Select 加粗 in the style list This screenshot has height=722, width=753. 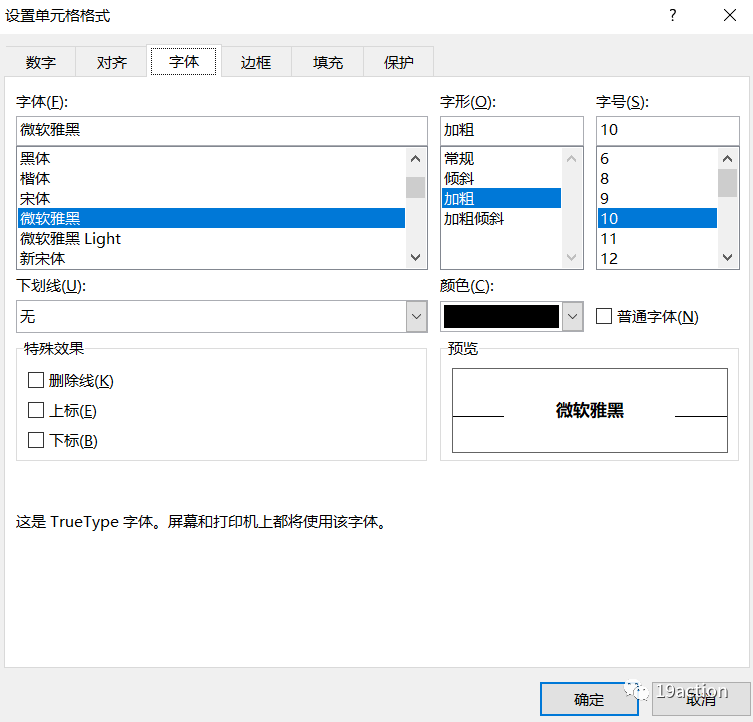click(x=501, y=198)
